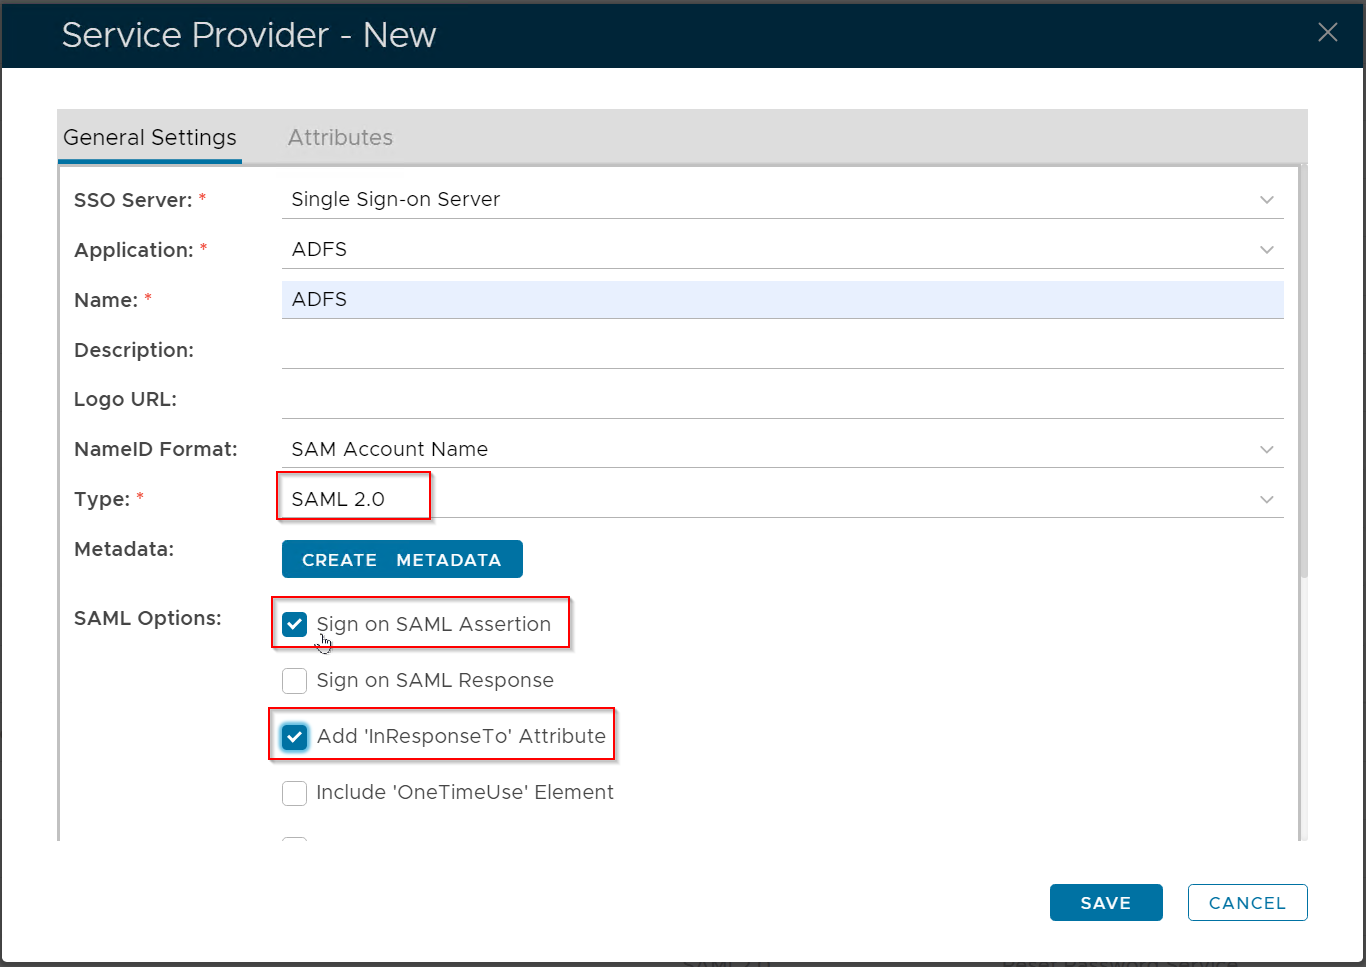Select the SAML 2.0 type value
This screenshot has height=967, width=1366.
tap(338, 500)
